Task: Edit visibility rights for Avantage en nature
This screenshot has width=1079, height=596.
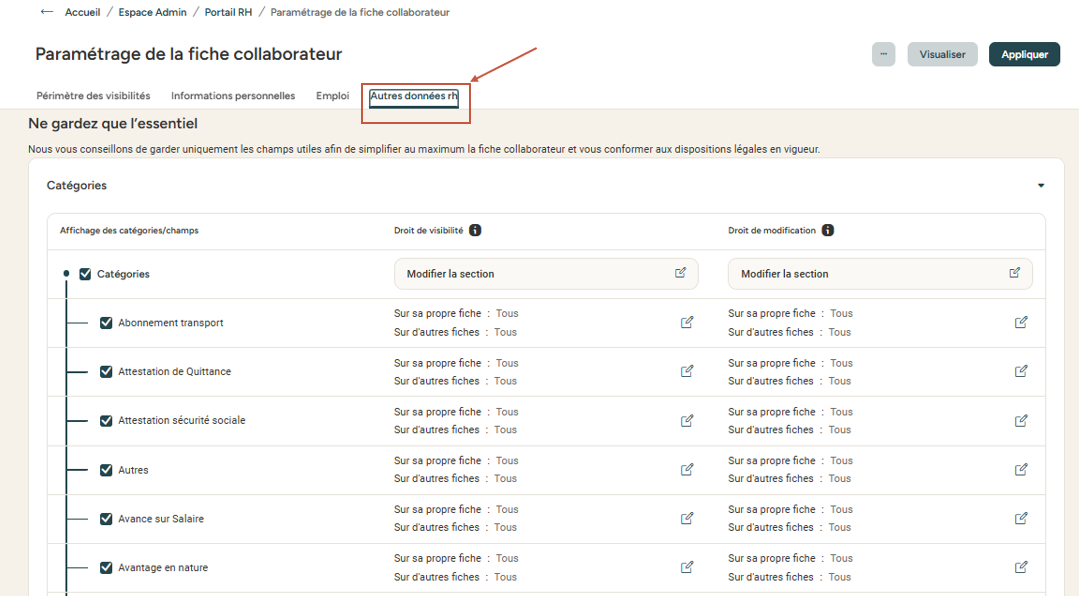Action: (x=687, y=567)
